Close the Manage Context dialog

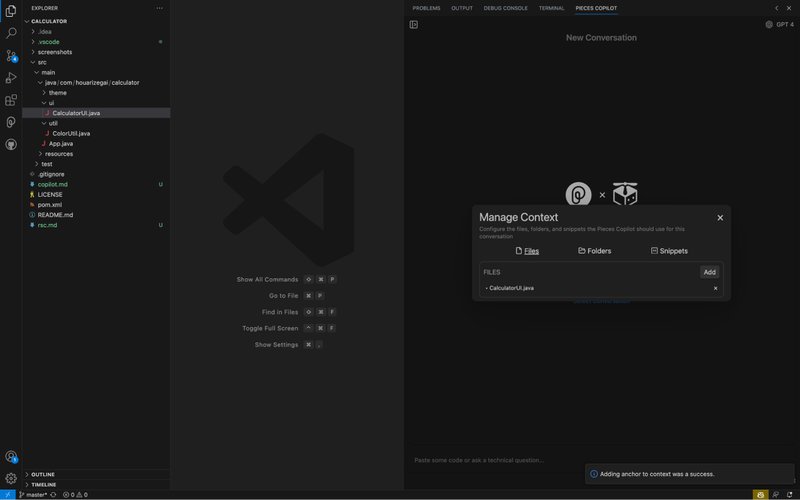coord(720,218)
